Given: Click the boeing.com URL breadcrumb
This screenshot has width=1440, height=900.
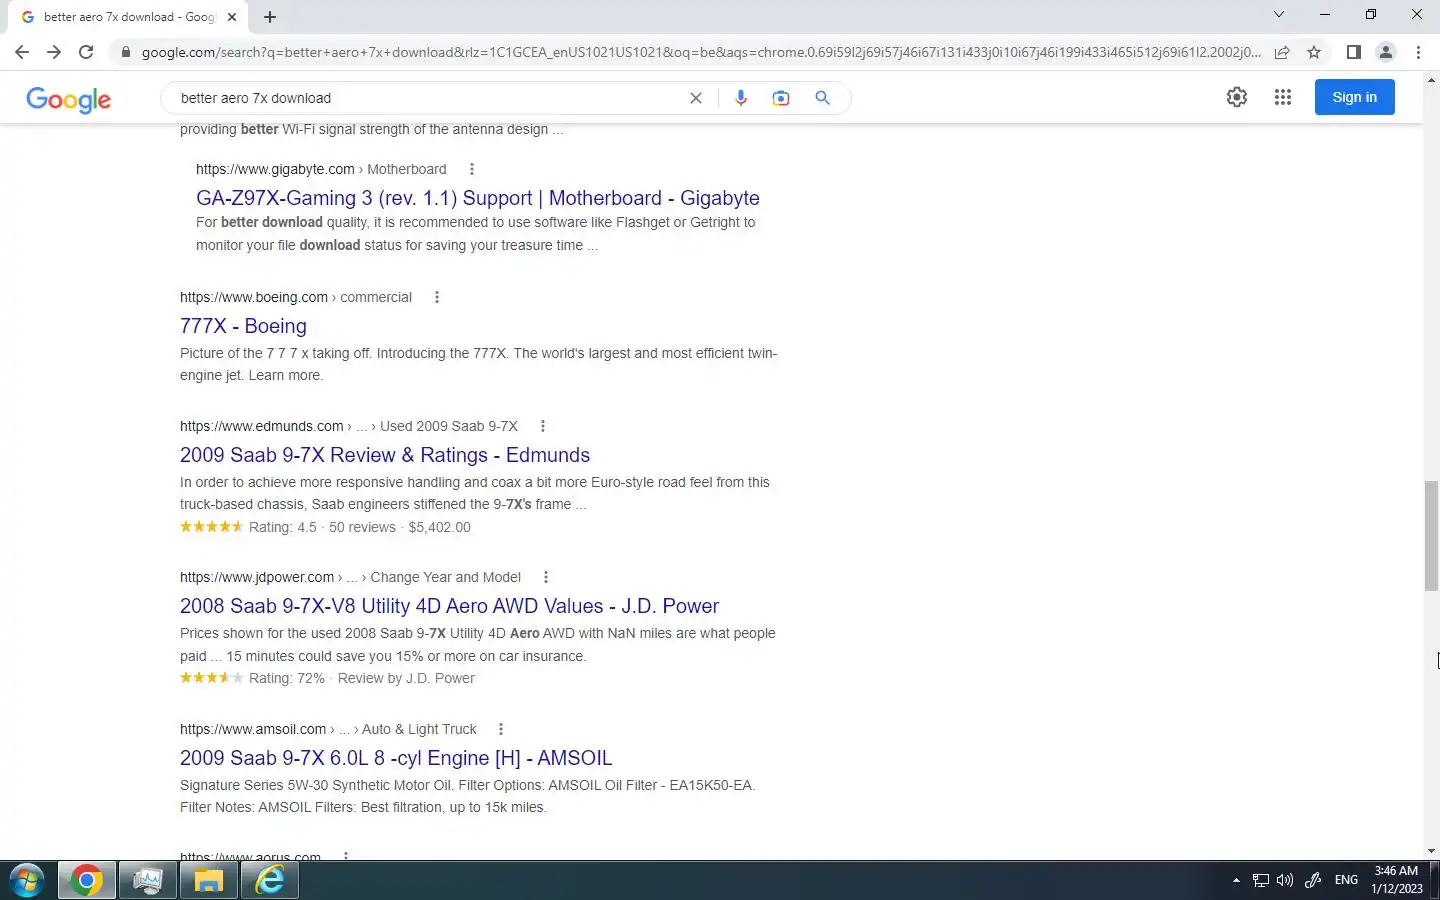Looking at the screenshot, I should (x=296, y=297).
